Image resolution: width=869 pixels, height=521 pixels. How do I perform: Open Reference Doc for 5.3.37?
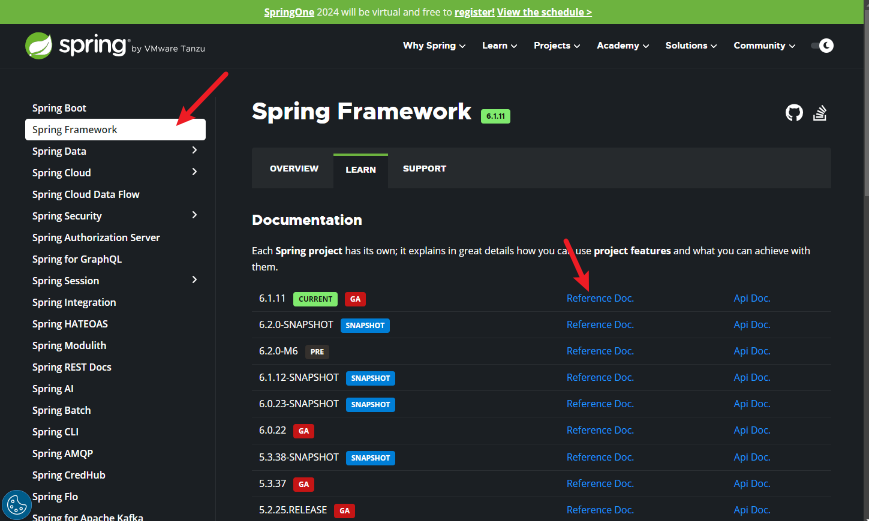coord(600,484)
